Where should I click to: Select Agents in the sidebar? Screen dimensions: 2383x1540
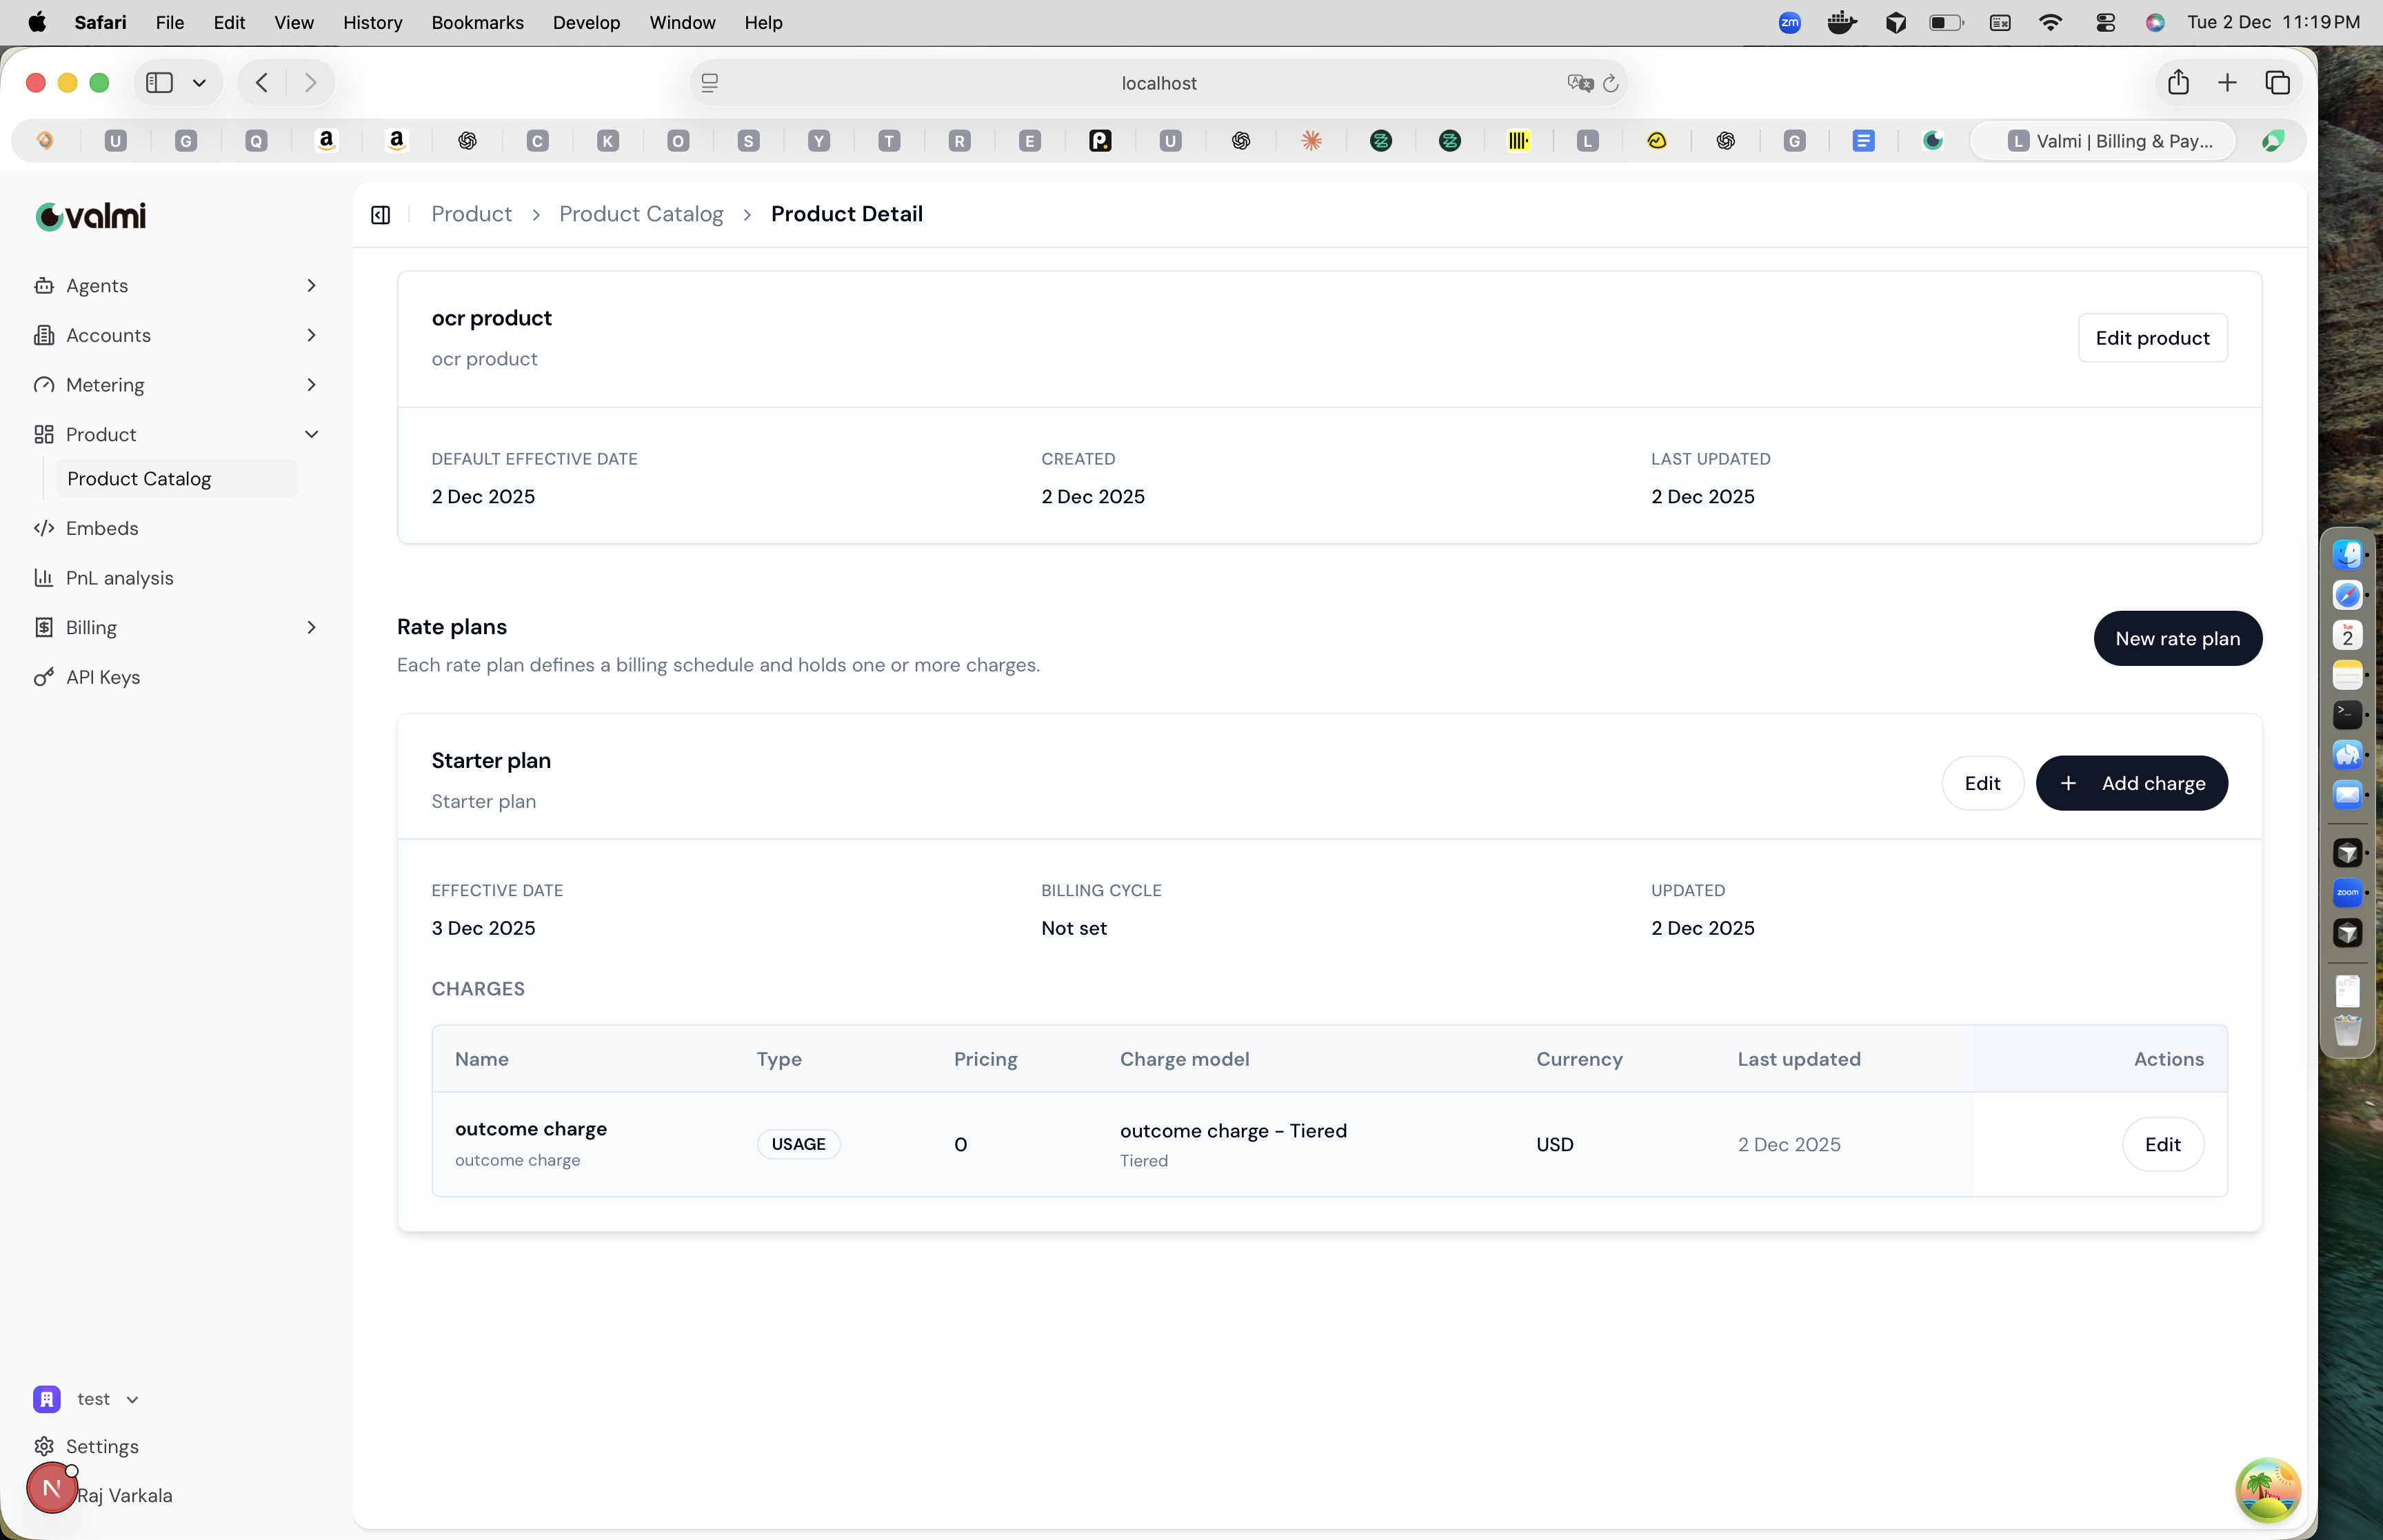97,286
